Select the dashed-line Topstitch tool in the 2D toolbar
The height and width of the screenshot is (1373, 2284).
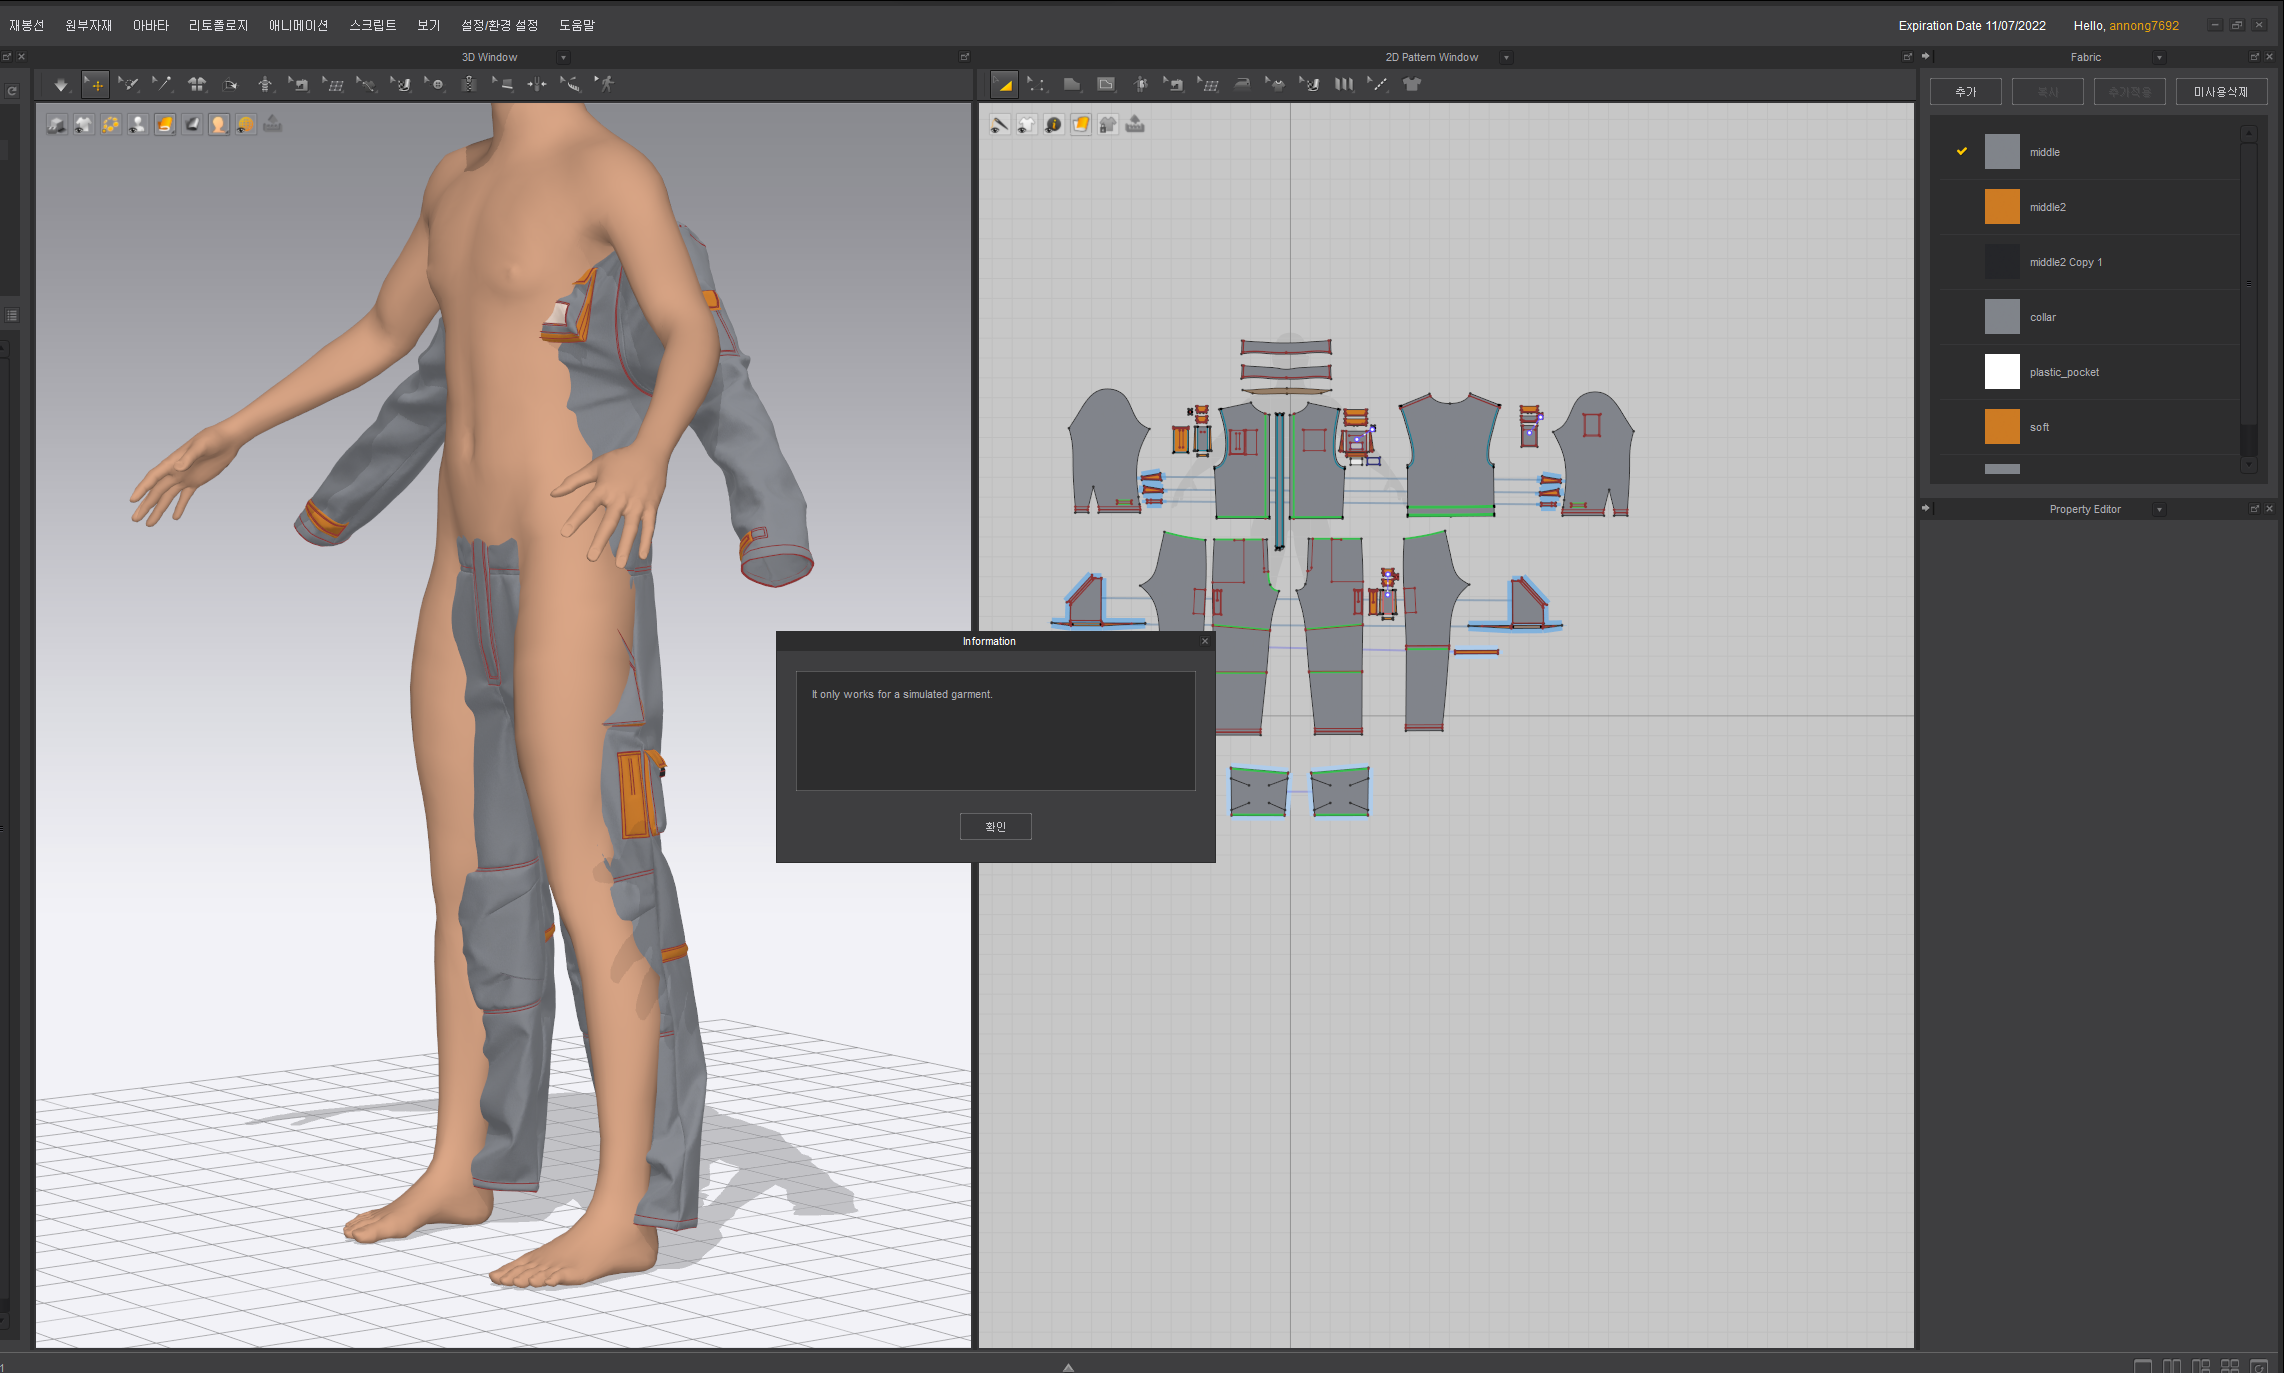[x=1378, y=85]
